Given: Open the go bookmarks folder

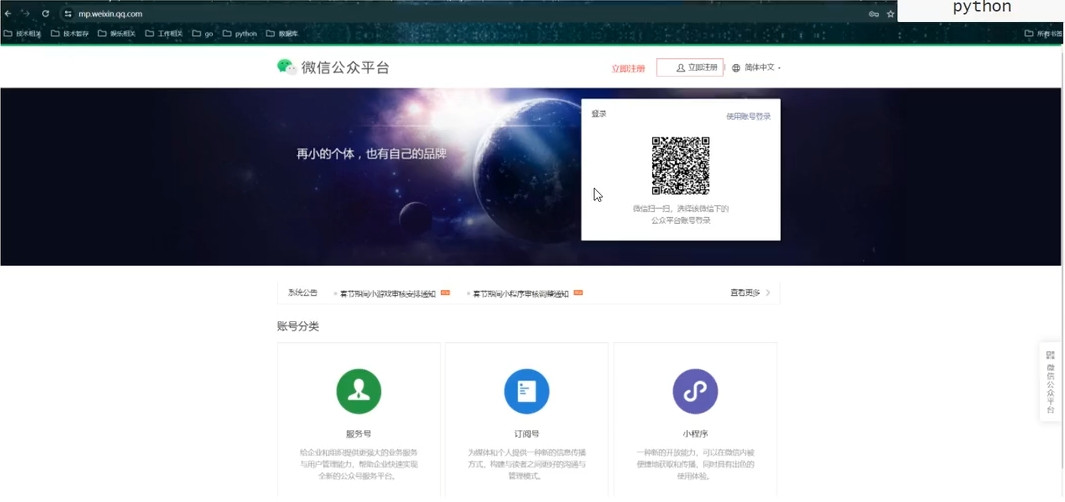Looking at the screenshot, I should tap(202, 33).
